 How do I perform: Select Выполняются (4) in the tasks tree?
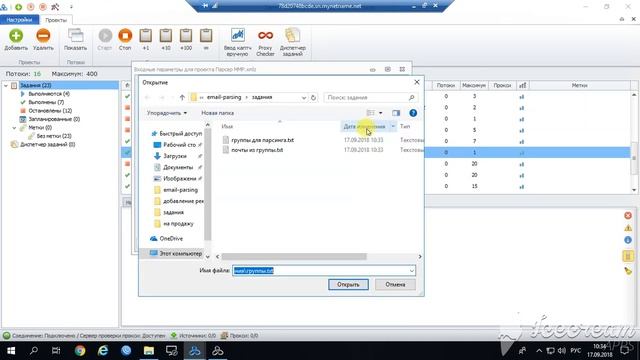click(49, 94)
